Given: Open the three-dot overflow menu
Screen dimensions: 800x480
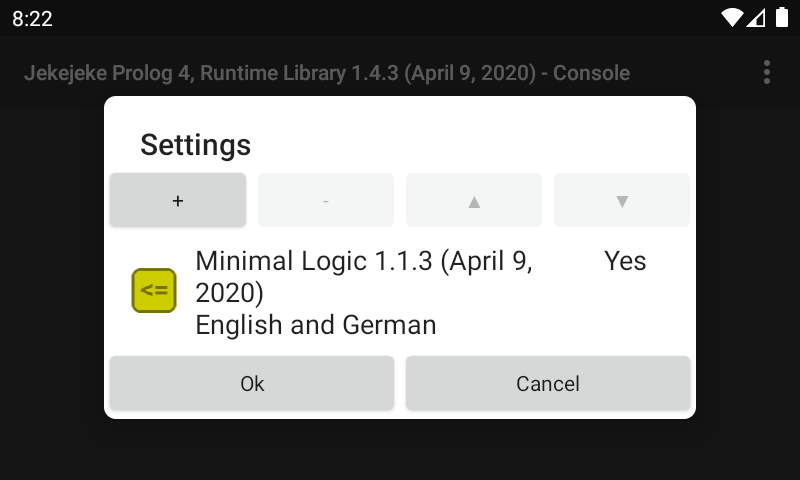Looking at the screenshot, I should point(767,72).
